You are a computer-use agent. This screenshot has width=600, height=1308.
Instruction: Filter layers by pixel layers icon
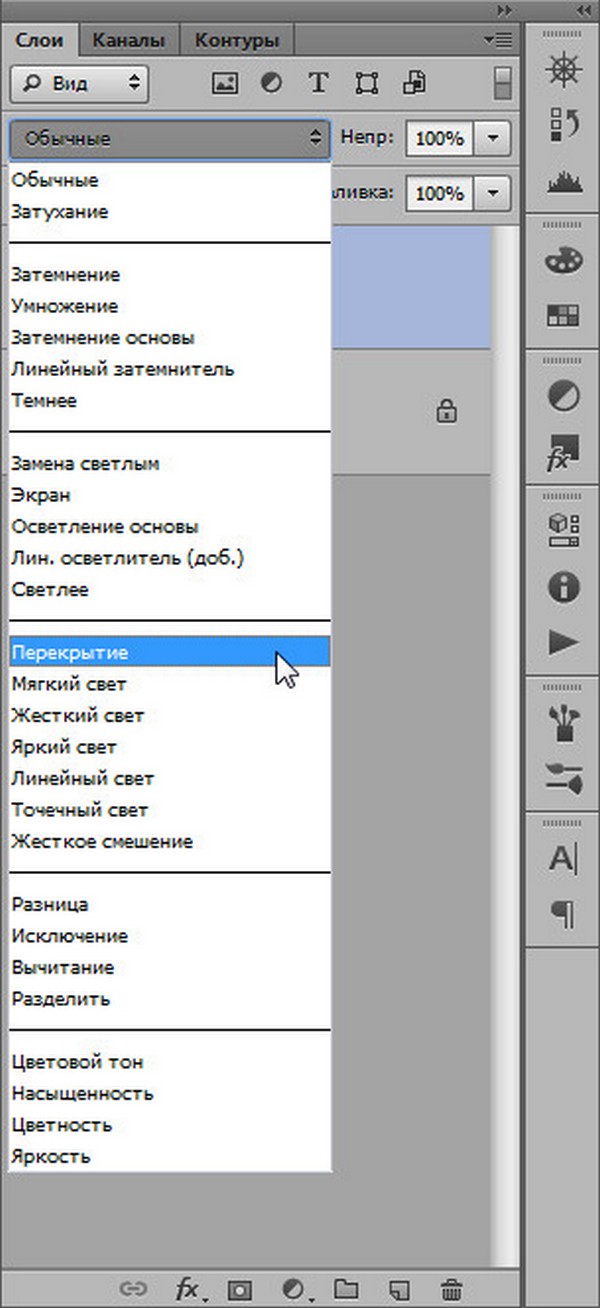pyautogui.click(x=224, y=84)
